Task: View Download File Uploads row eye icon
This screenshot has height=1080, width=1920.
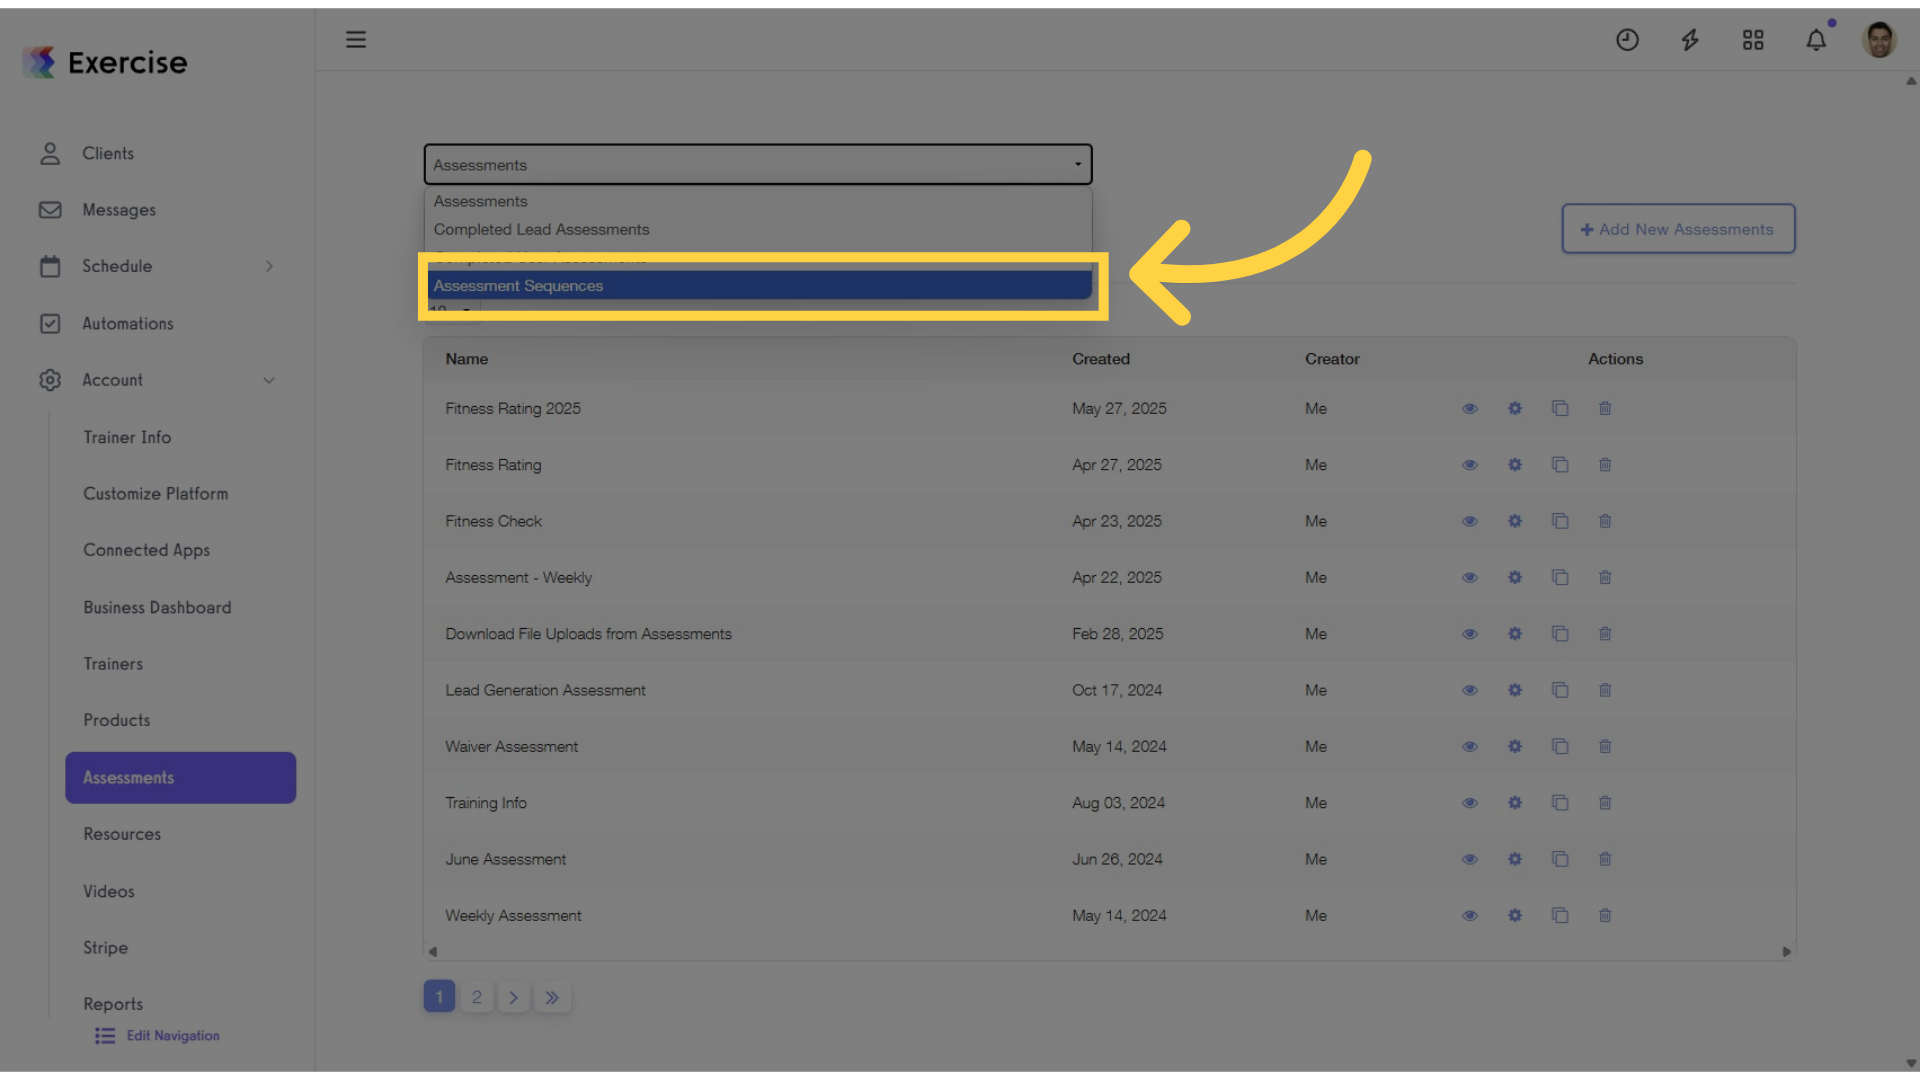Action: [x=1470, y=634]
